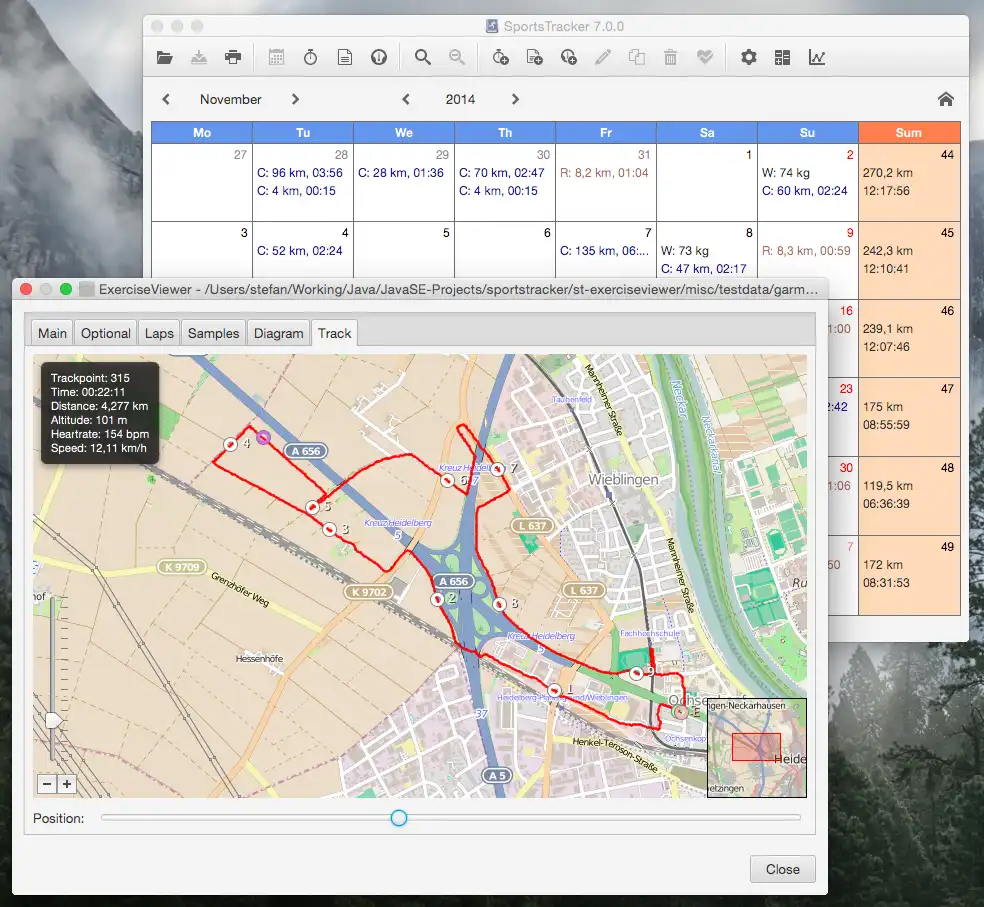Image resolution: width=984 pixels, height=907 pixels.
Task: Switch to the Diagram tab
Action: (x=278, y=333)
